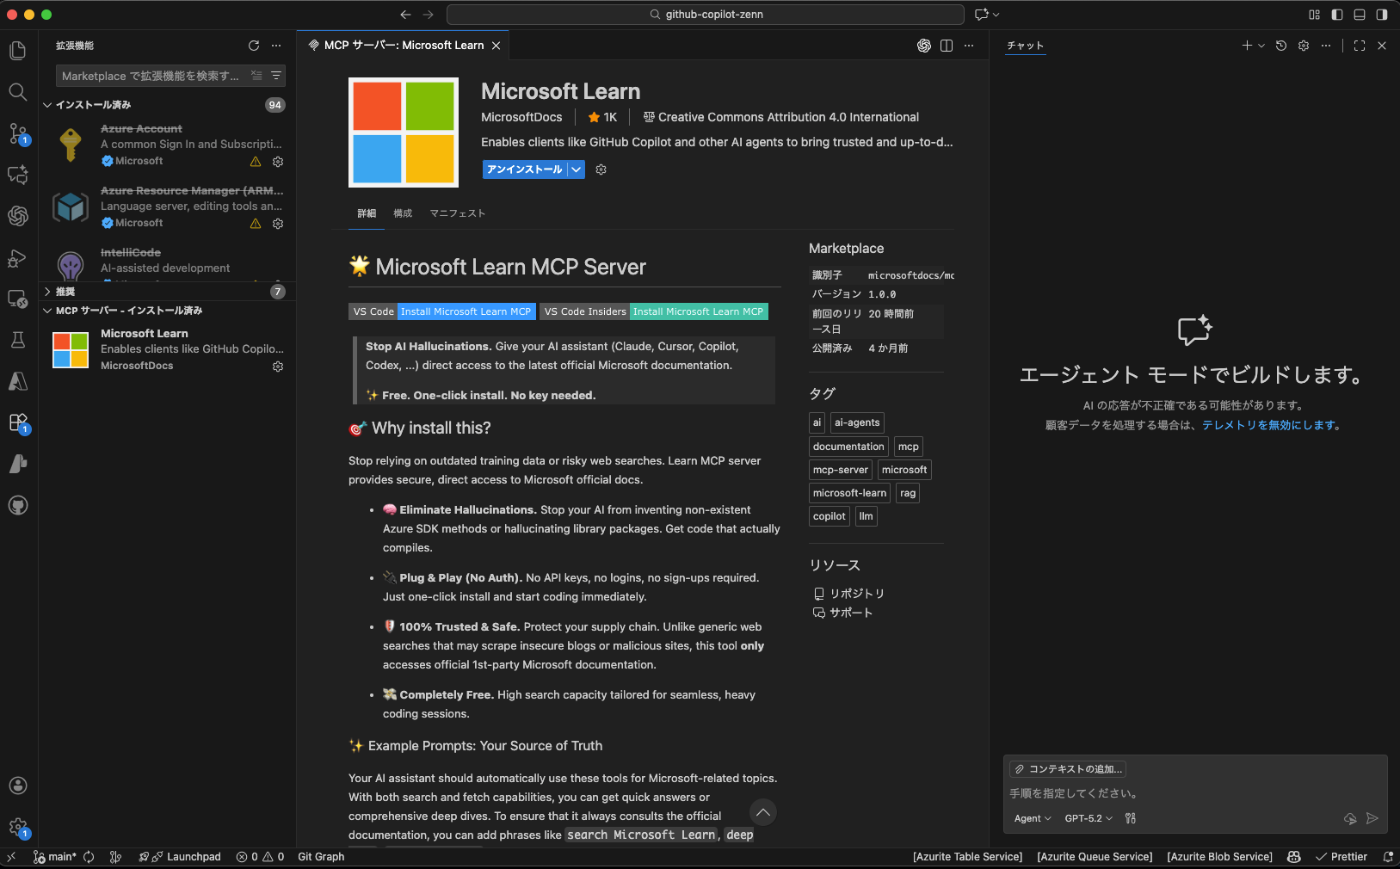Open Source Control view with badge
The width and height of the screenshot is (1400, 869).
pyautogui.click(x=18, y=134)
